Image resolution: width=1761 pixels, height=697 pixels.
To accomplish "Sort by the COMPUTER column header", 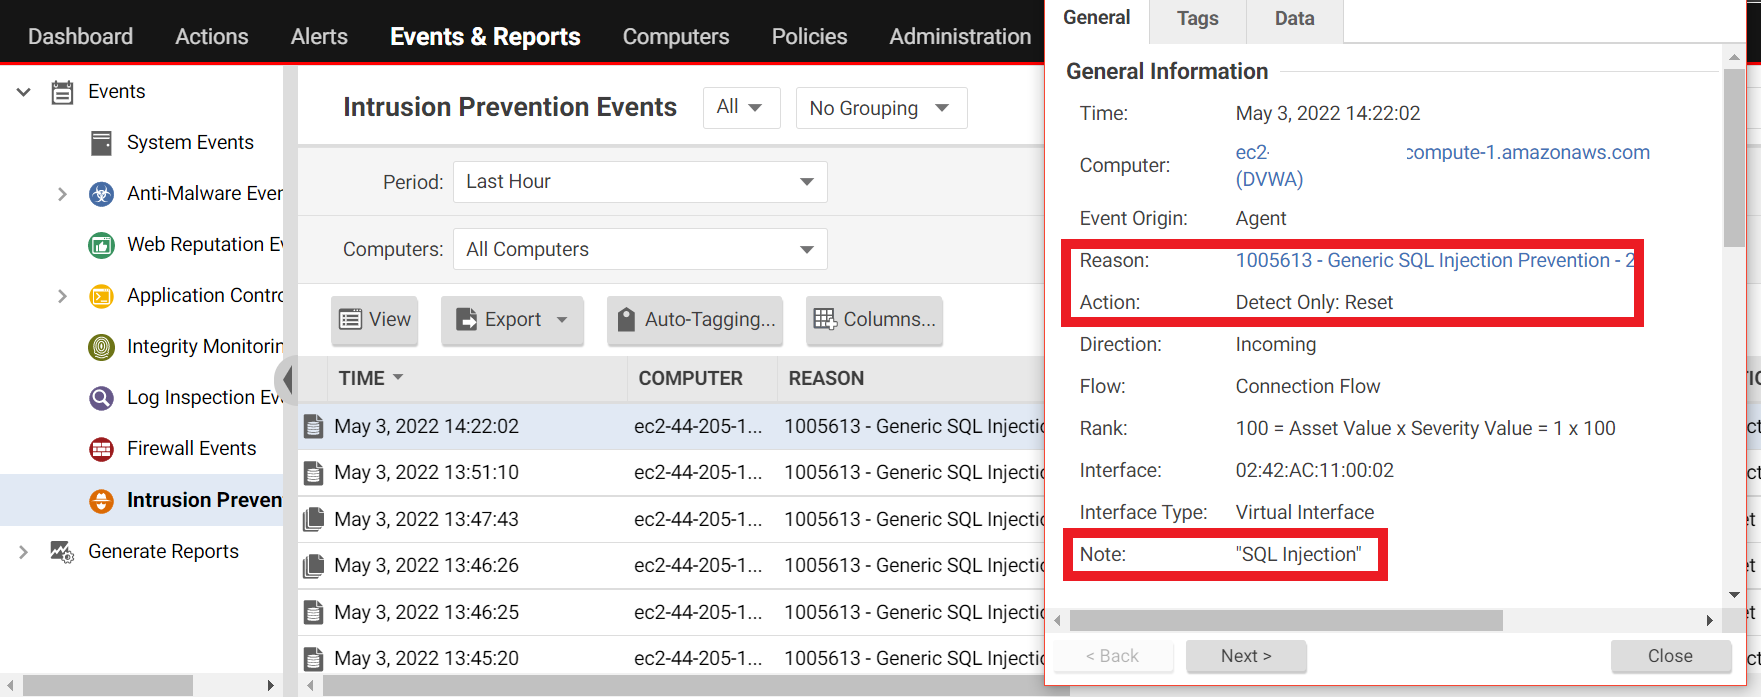I will 691,379.
